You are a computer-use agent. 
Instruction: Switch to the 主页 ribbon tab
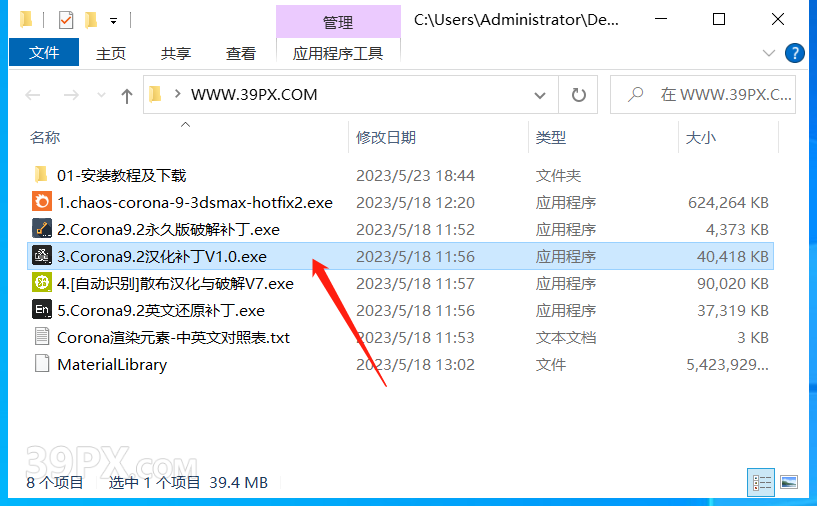110,53
